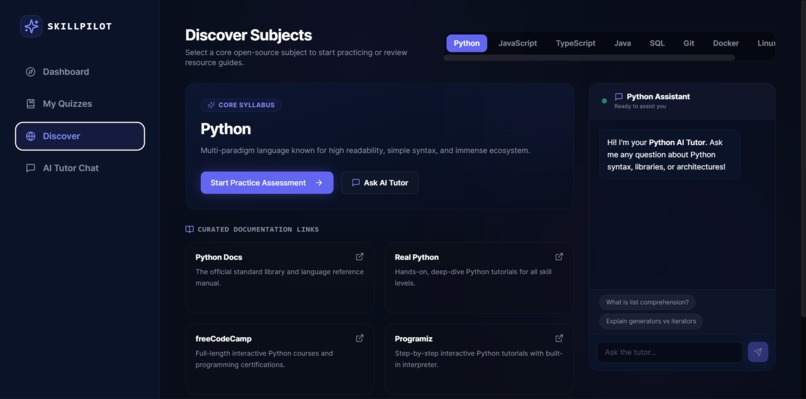Open the Programiz resource card

point(479,359)
